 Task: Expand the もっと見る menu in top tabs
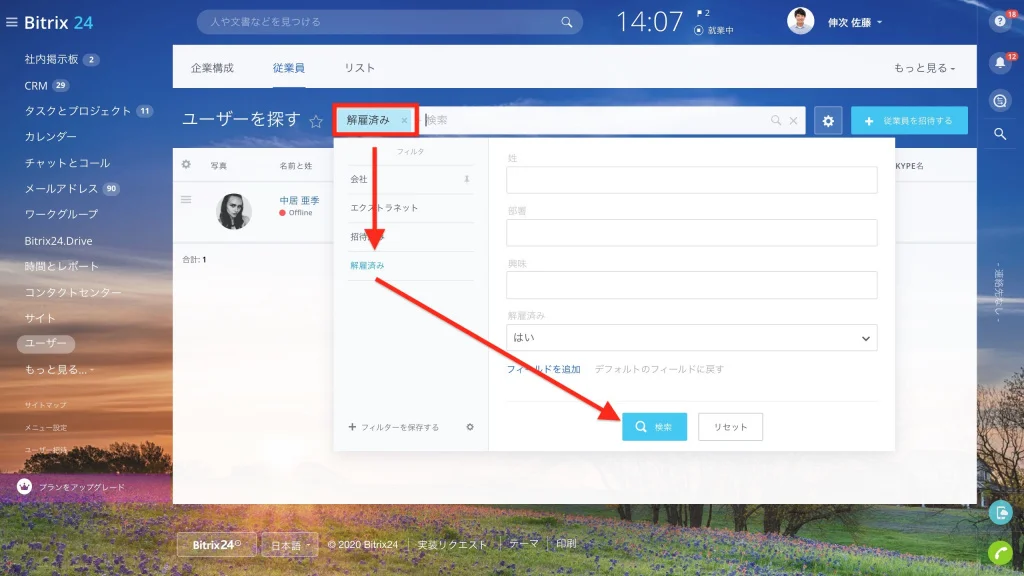point(924,68)
